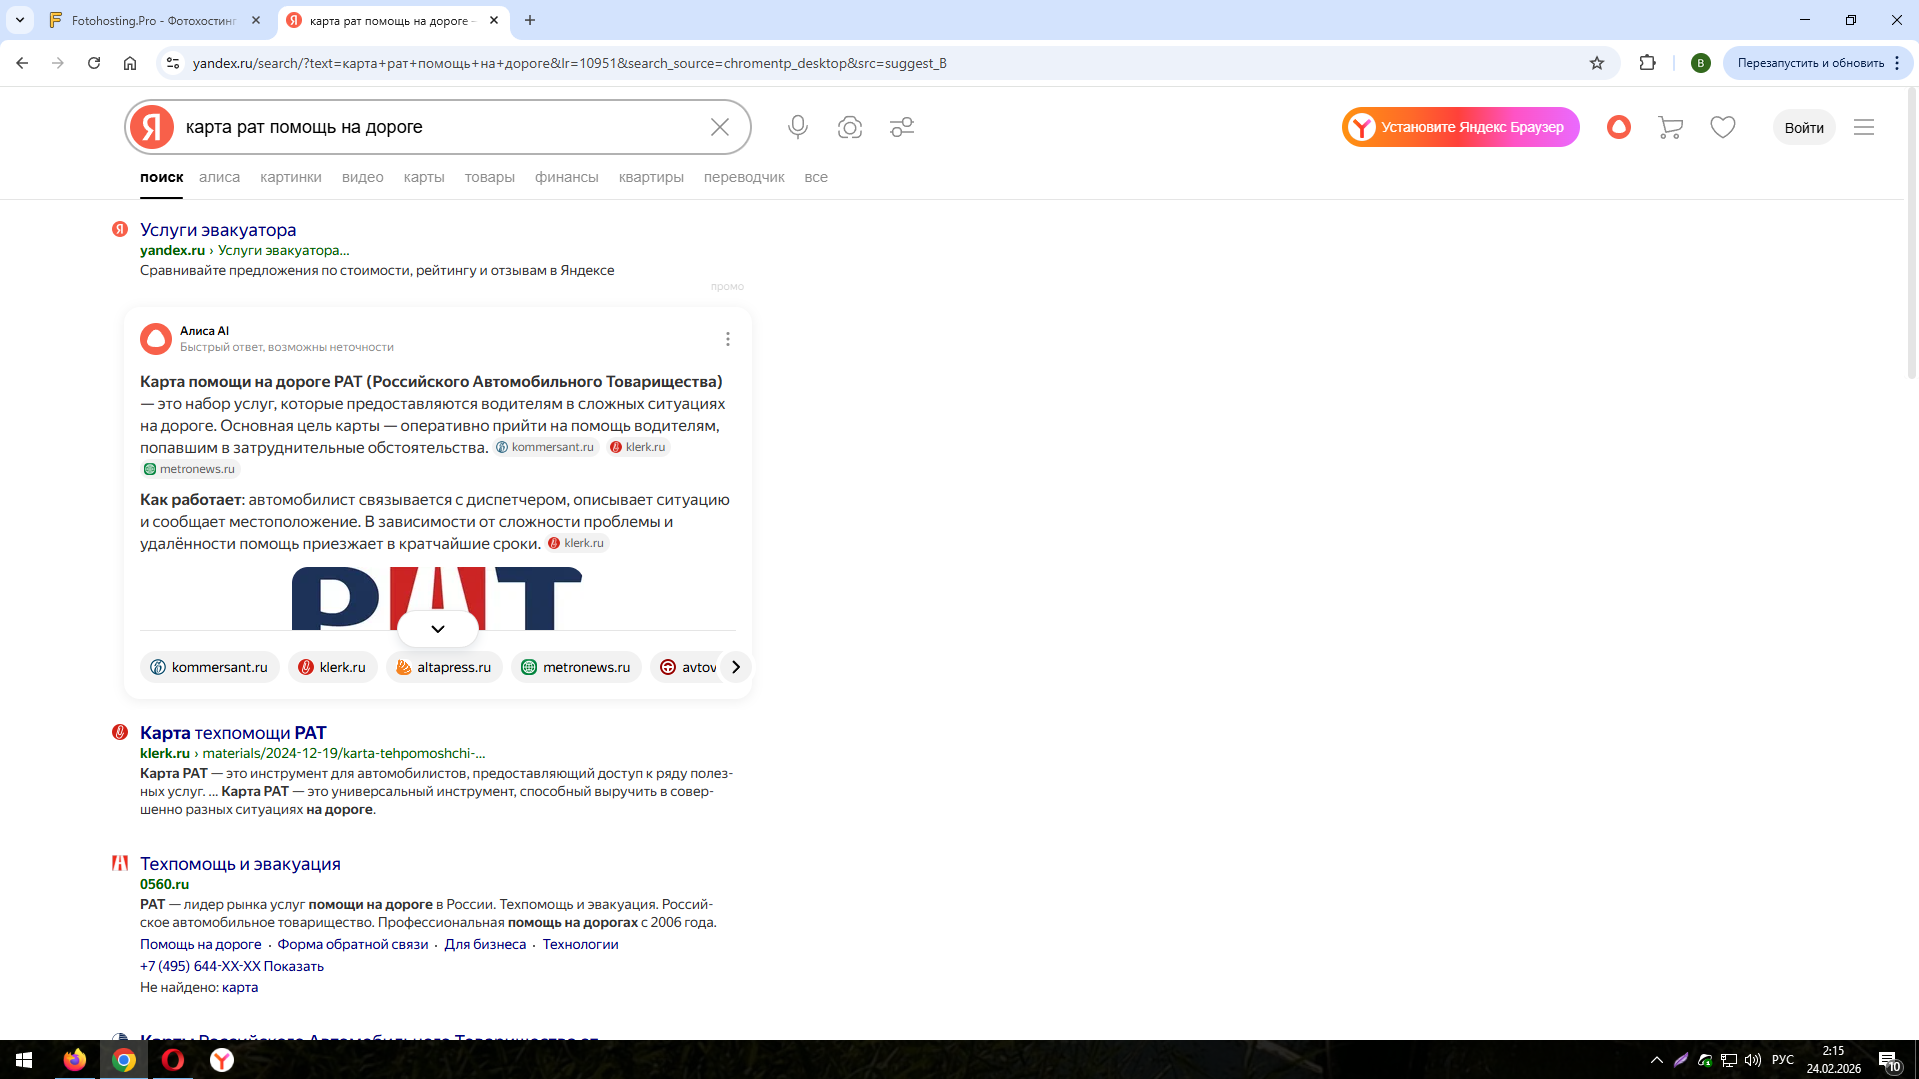The height and width of the screenshot is (1079, 1919).
Task: Open kommersant.ru source chip
Action: click(x=209, y=667)
